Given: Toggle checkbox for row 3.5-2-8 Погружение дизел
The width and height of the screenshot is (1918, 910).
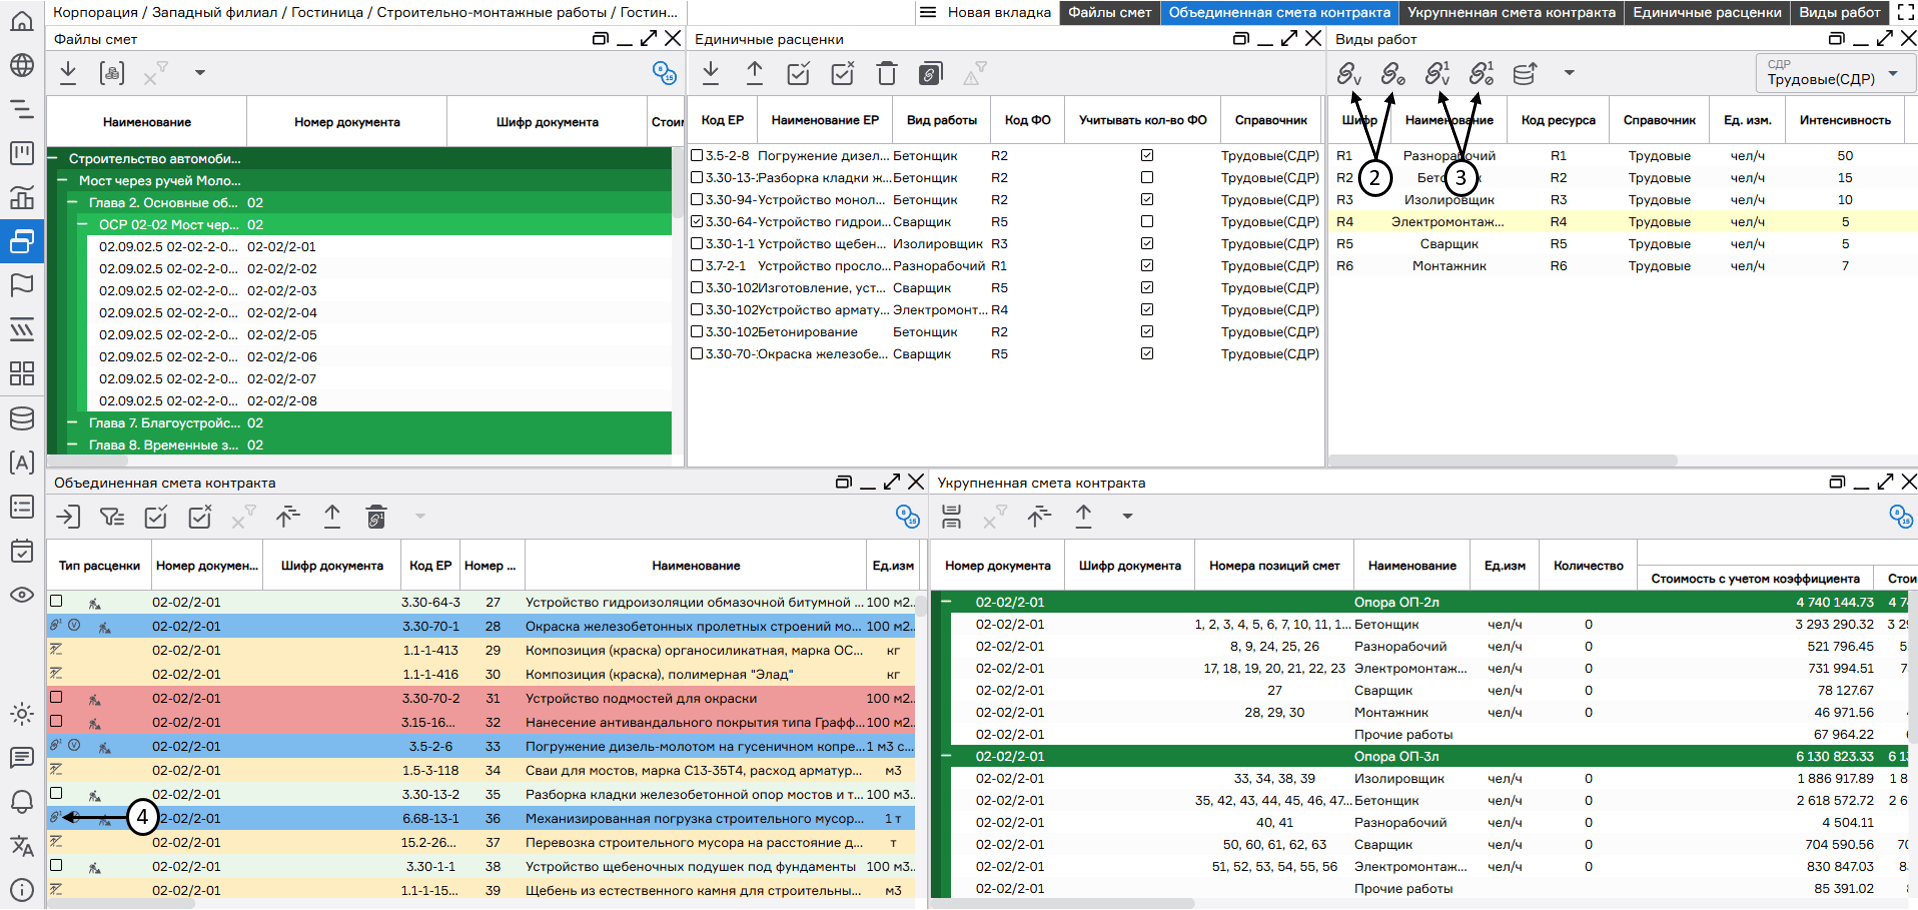Looking at the screenshot, I should tap(698, 156).
